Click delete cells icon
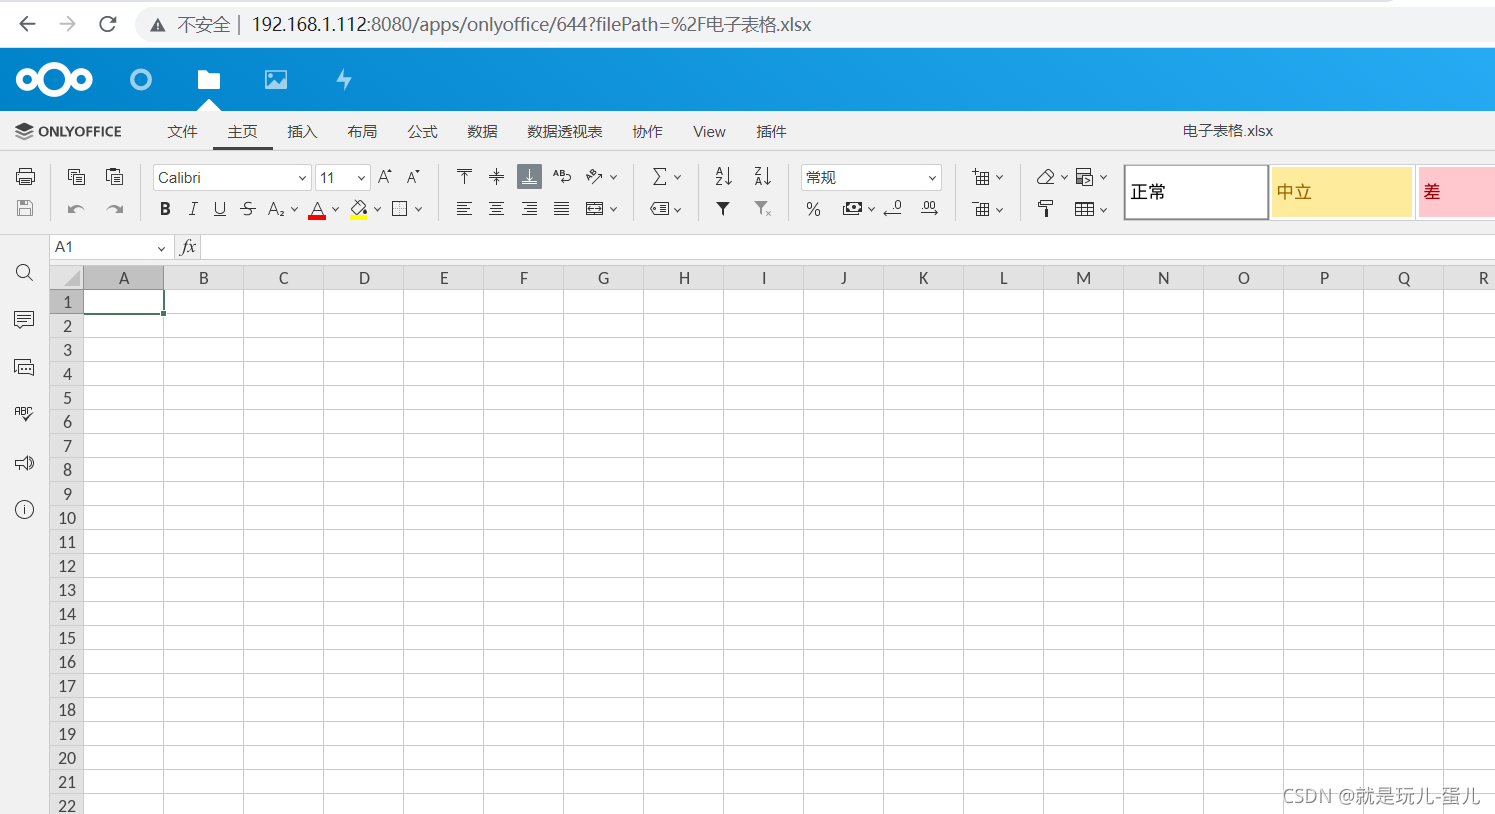Screen dimensions: 1495x814 [981, 209]
